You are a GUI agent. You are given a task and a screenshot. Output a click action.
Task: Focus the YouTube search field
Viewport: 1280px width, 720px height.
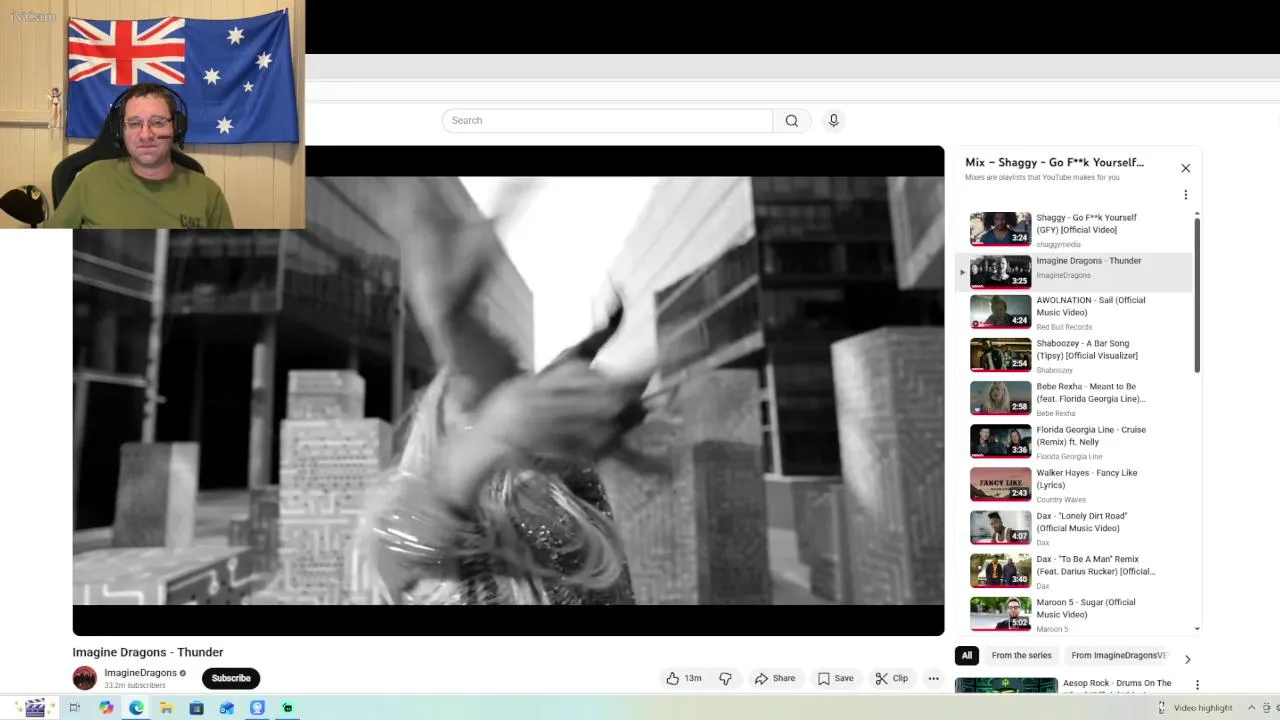pos(607,121)
